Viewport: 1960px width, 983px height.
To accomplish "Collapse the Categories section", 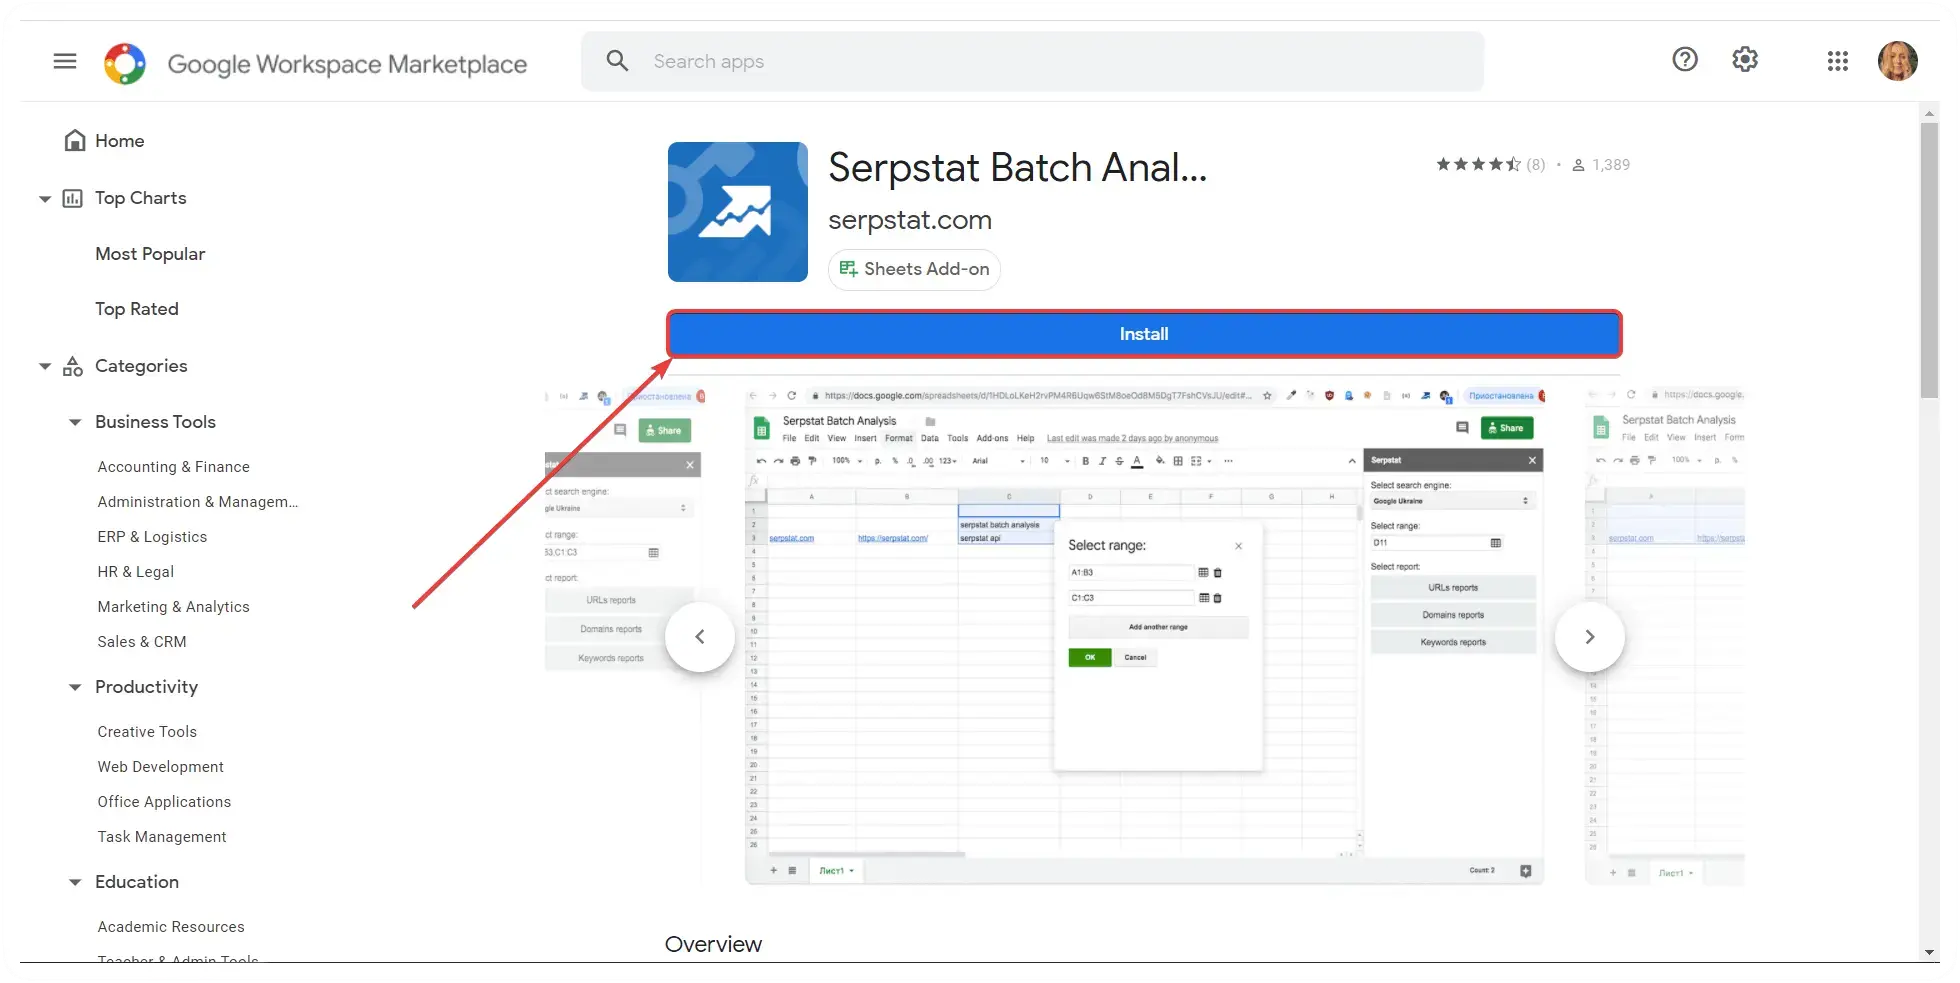I will (44, 367).
